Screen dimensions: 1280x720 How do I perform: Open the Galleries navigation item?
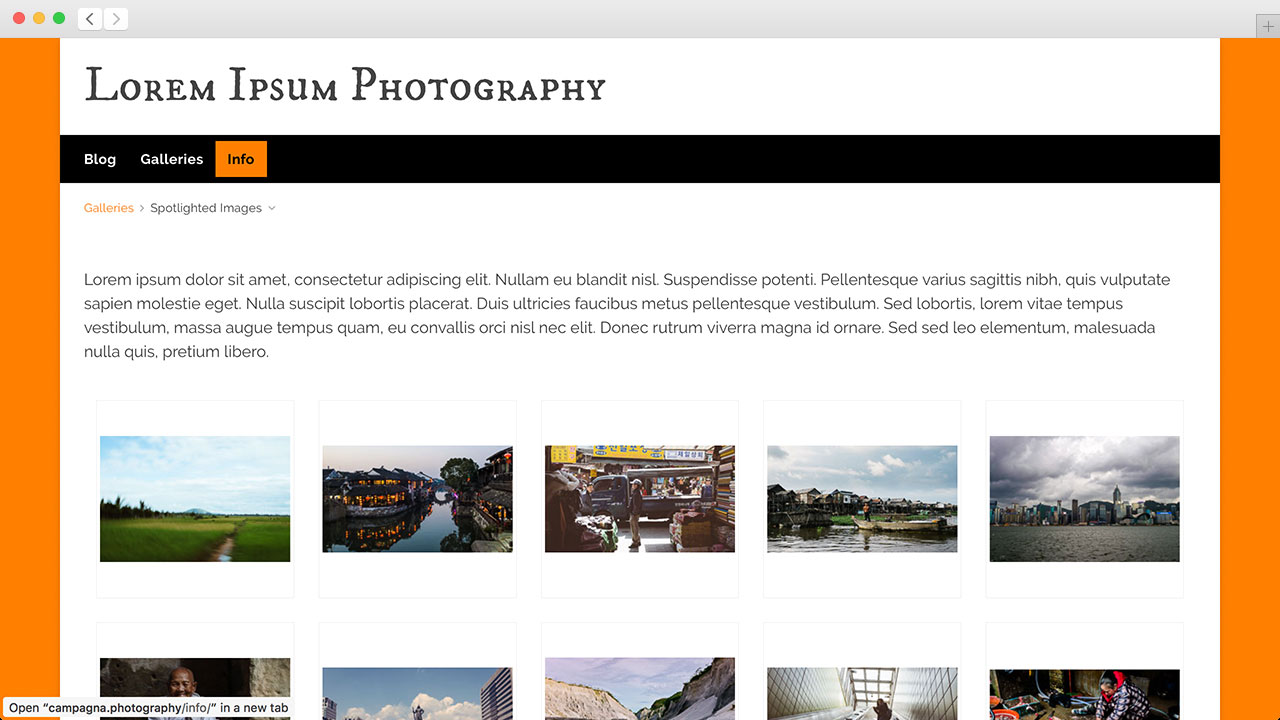172,159
